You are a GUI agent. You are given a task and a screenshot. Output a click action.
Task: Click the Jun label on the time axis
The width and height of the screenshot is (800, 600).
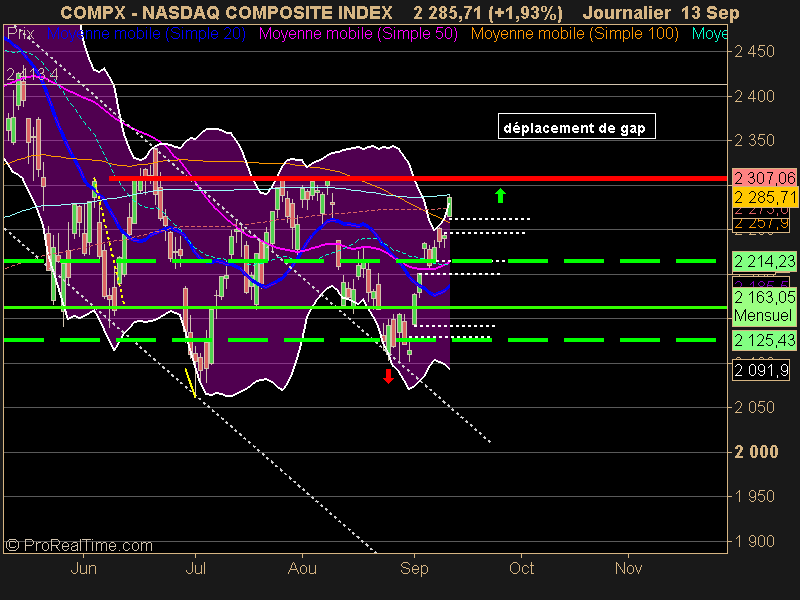tap(84, 568)
